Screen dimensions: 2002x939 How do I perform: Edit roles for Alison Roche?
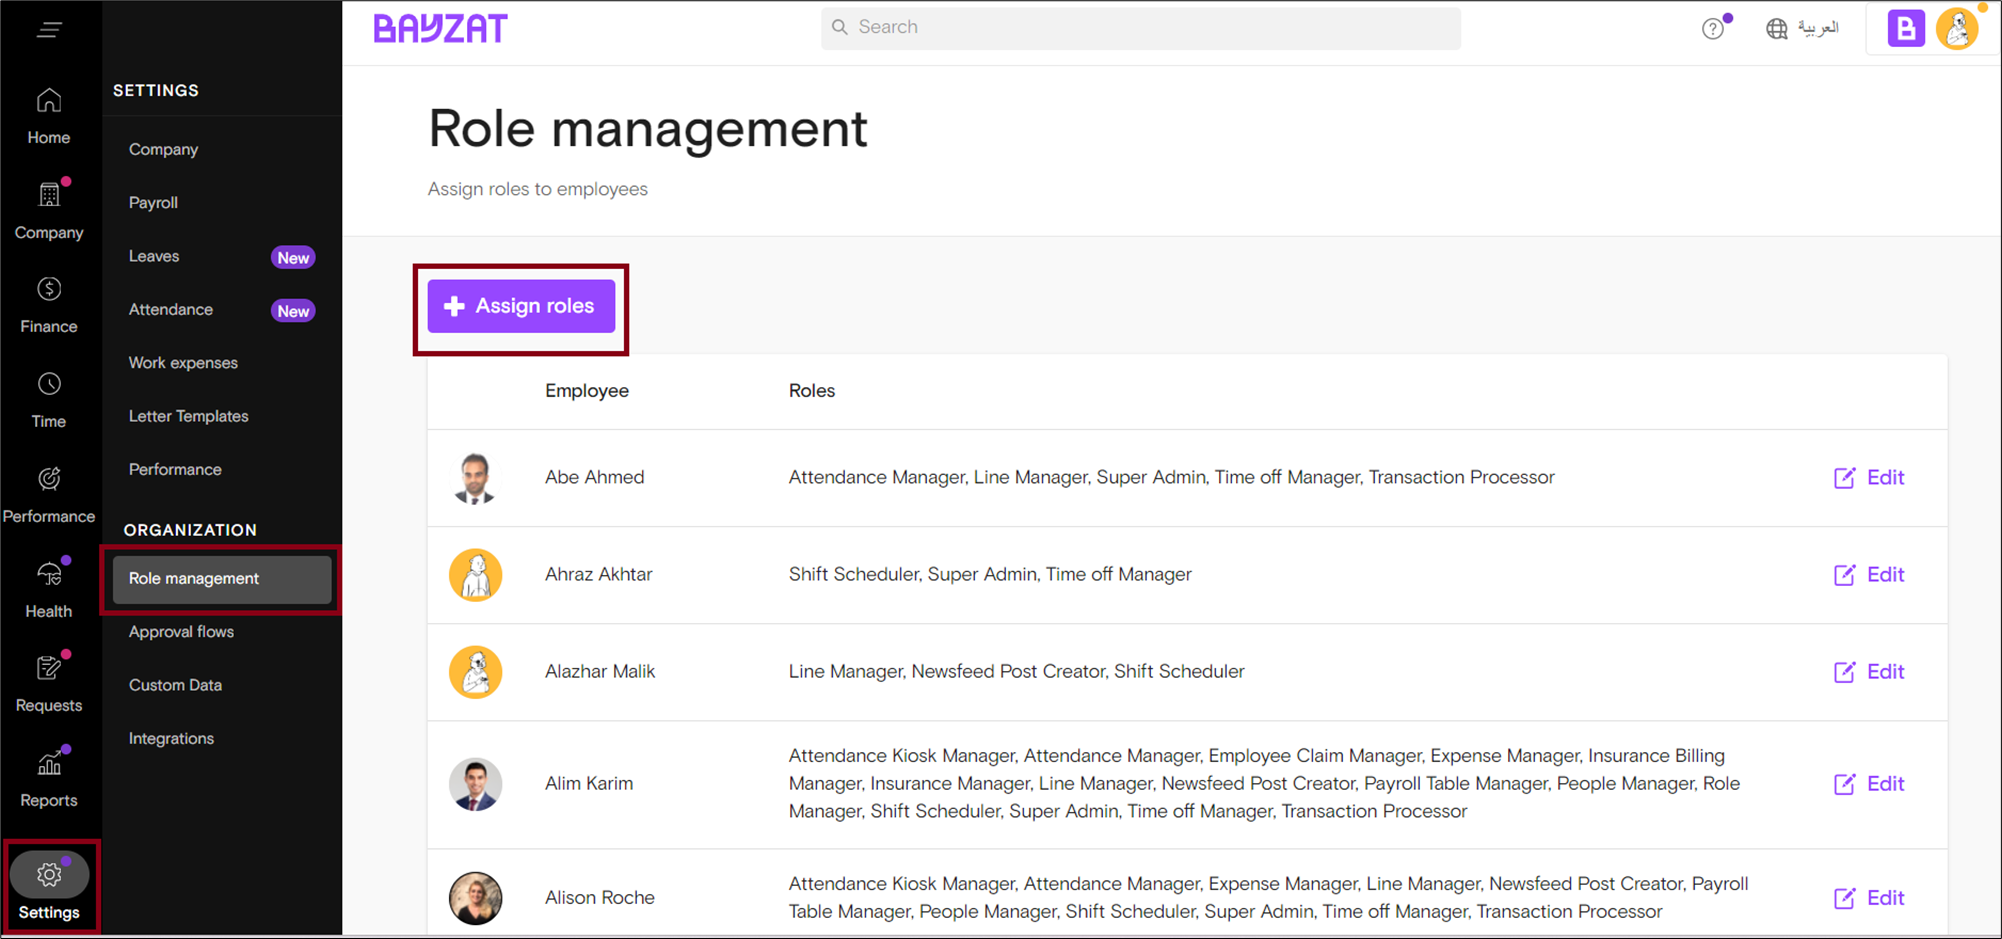pos(1868,897)
